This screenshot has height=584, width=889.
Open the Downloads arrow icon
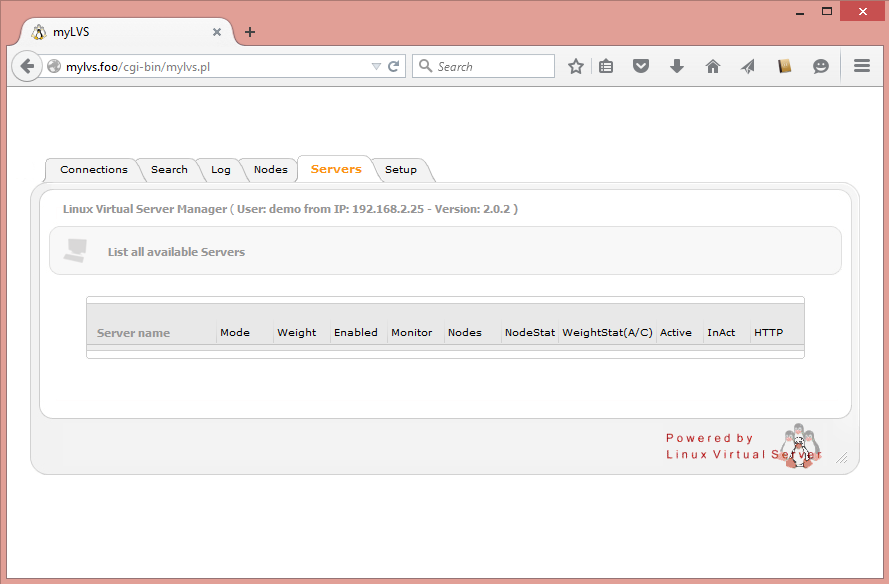click(677, 66)
